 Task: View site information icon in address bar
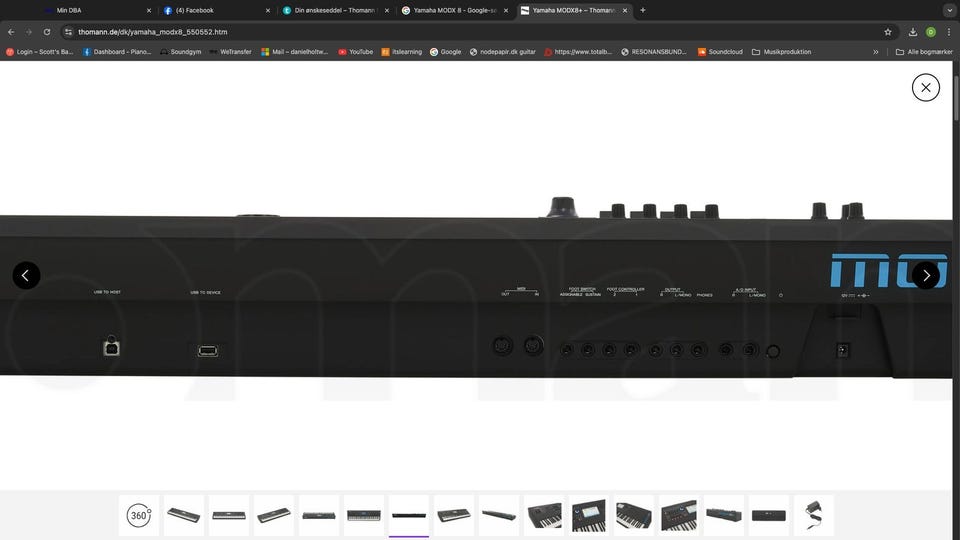click(69, 32)
